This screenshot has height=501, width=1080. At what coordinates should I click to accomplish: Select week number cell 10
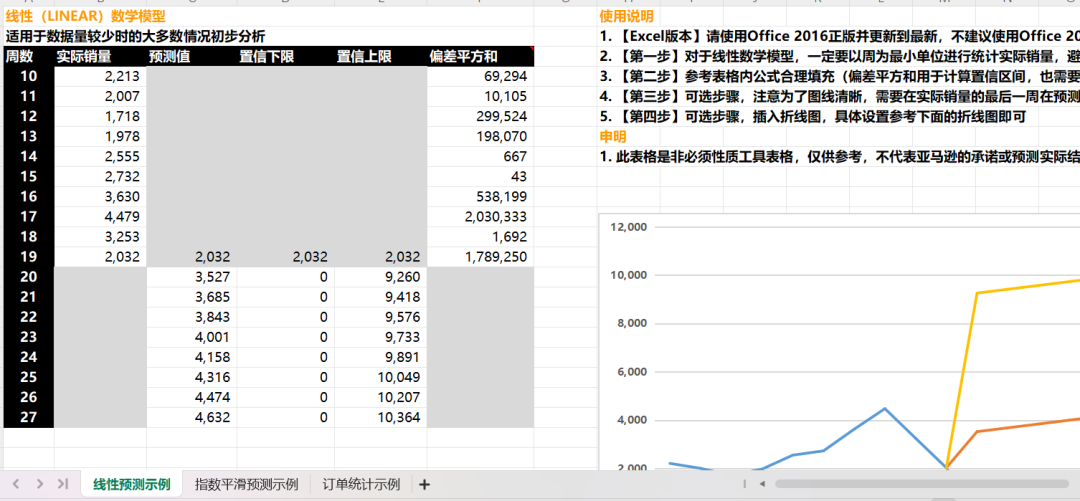click(x=29, y=76)
